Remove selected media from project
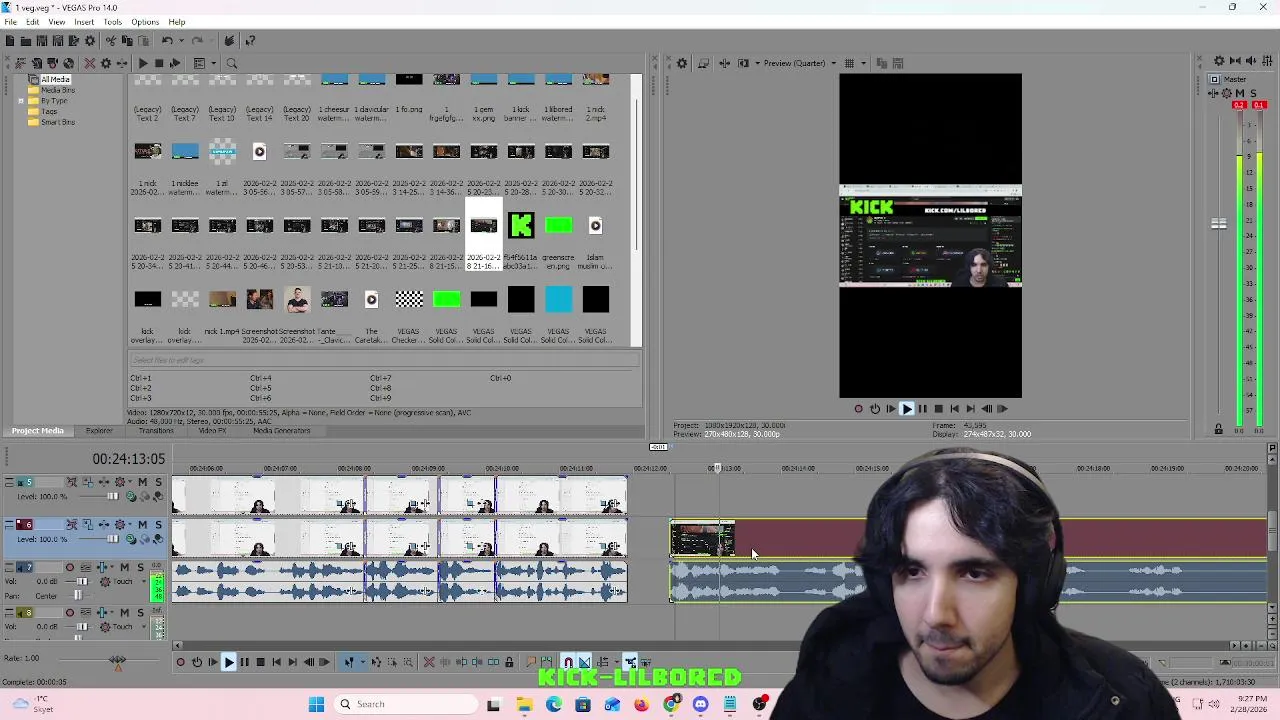Viewport: 1280px width, 720px height. tap(89, 63)
